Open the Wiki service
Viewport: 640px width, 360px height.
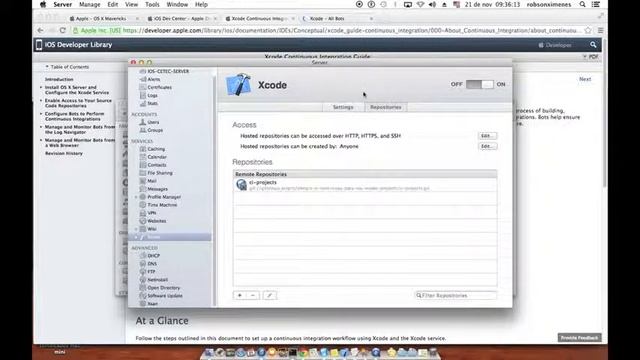point(151,229)
